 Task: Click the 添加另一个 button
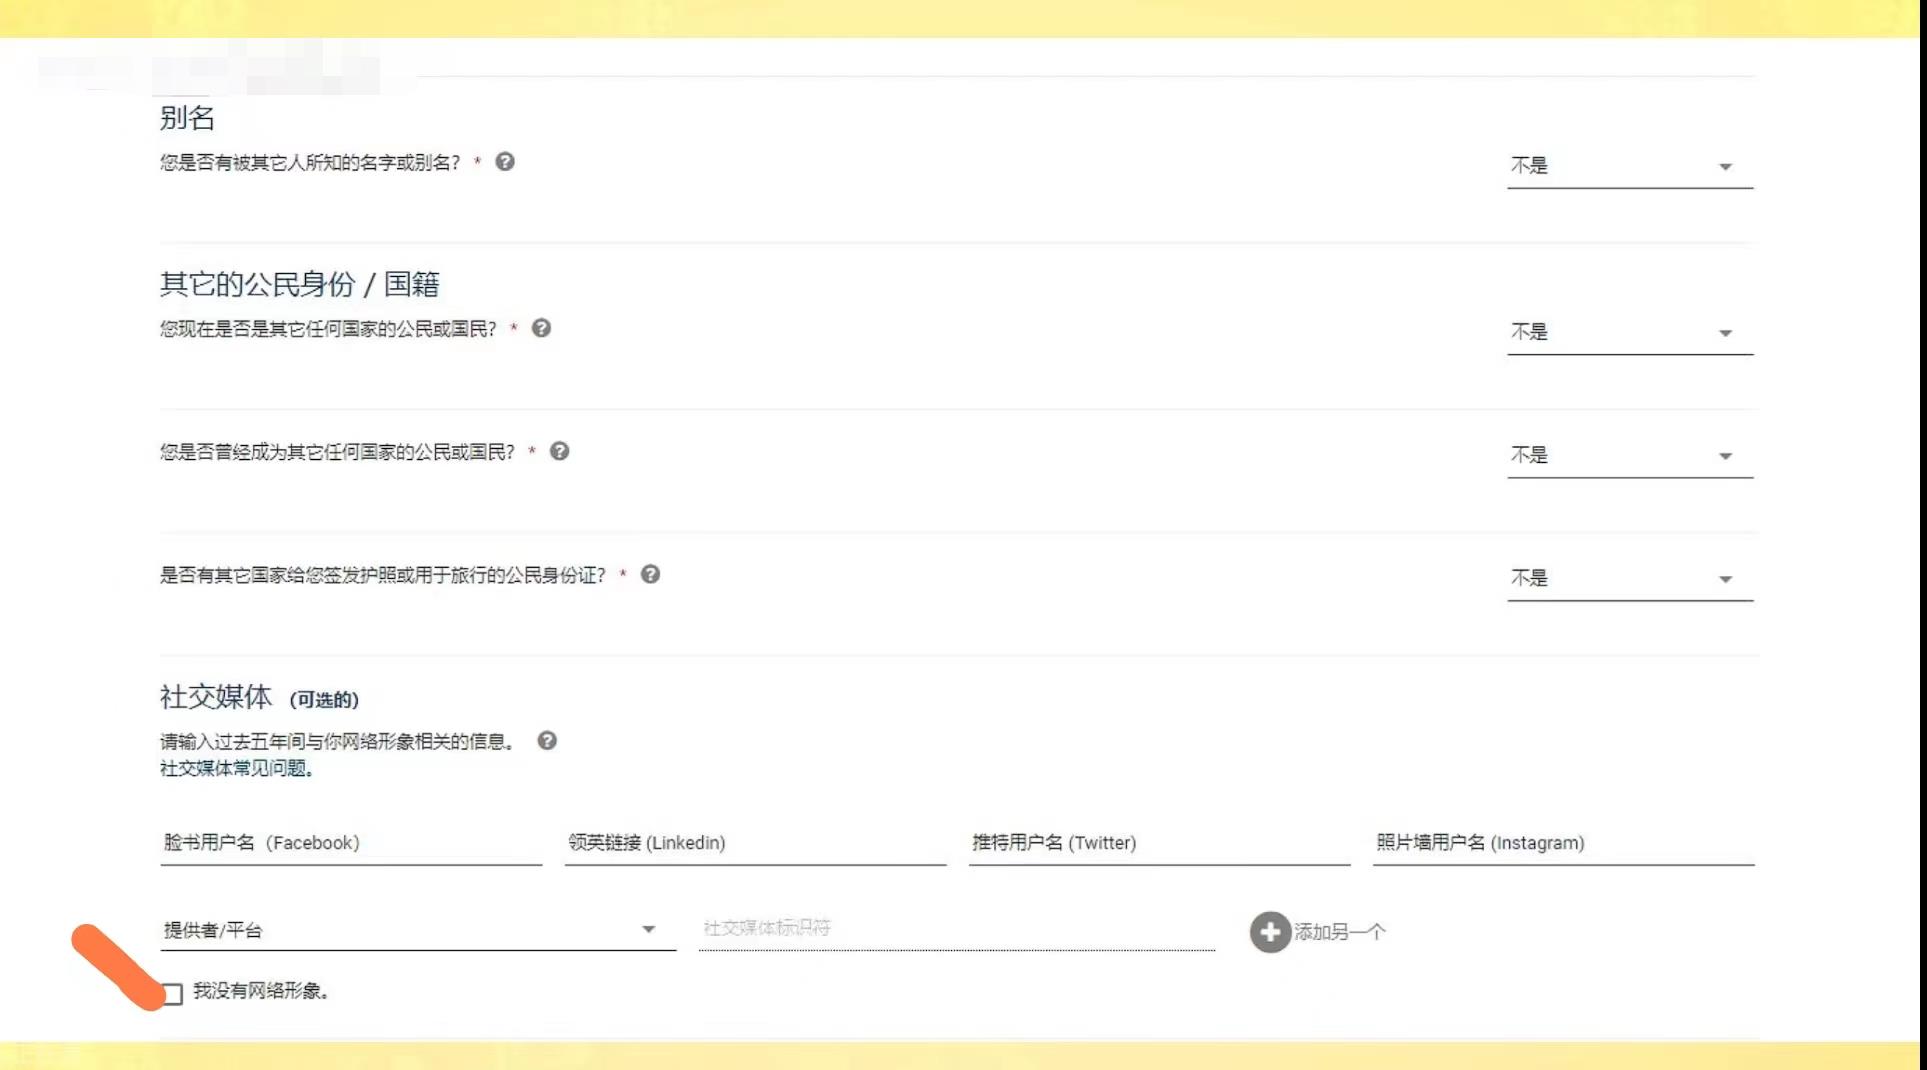pyautogui.click(x=1337, y=930)
